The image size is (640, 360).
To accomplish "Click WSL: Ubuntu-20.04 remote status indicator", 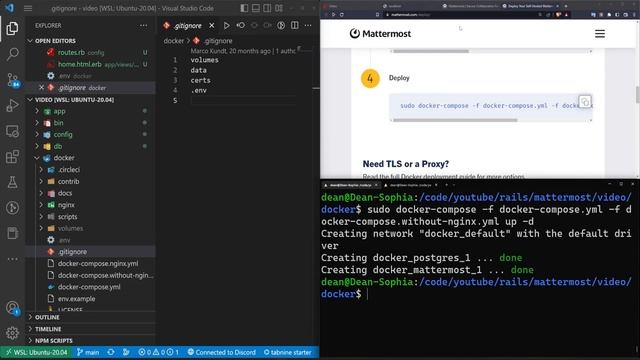I will click(x=36, y=352).
